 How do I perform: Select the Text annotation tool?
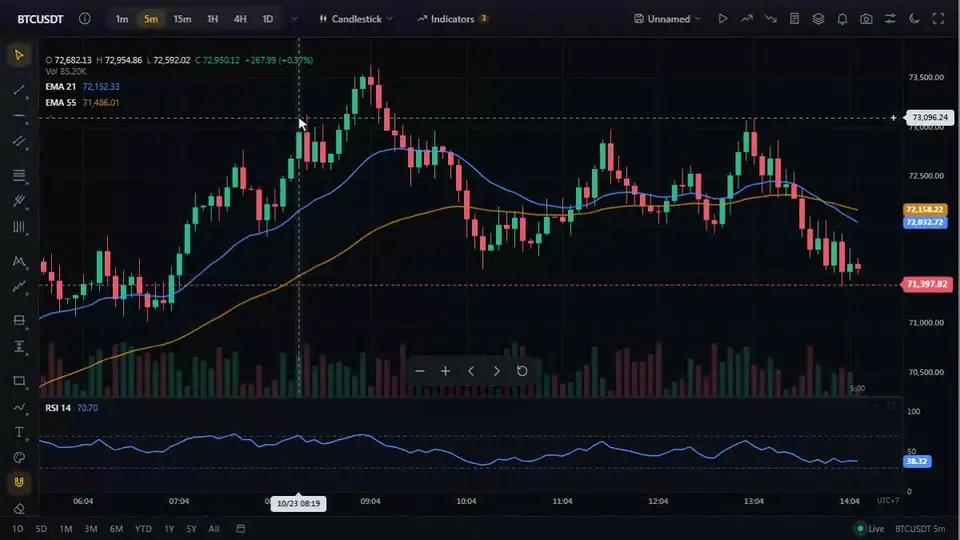[19, 432]
